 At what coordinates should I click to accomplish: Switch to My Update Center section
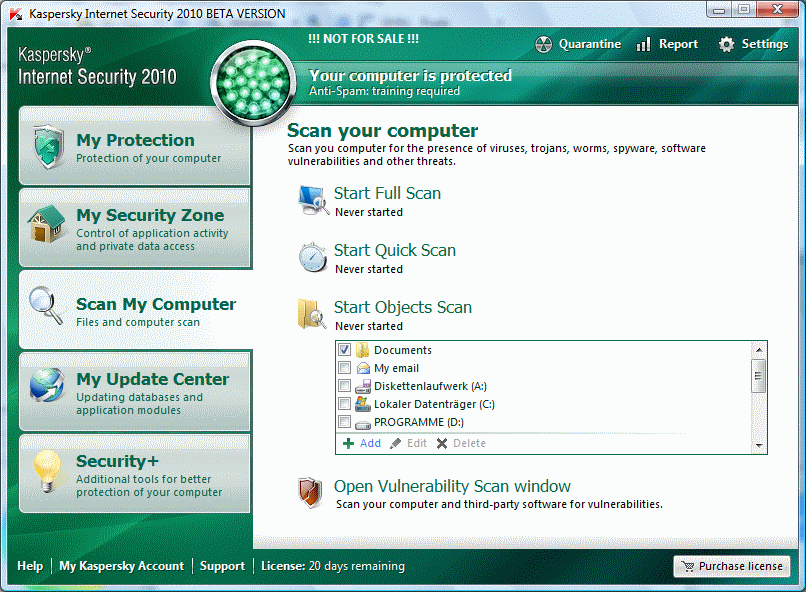click(x=135, y=392)
